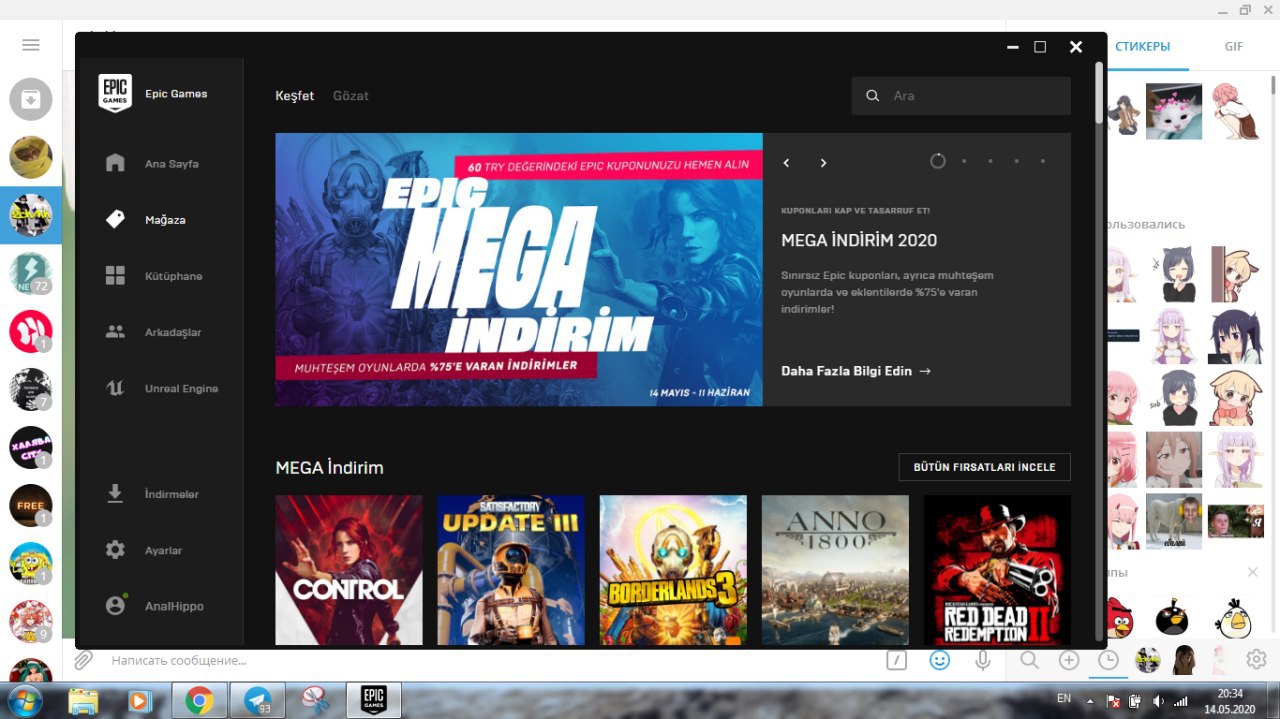Click the search magnifier in Ara field
The image size is (1280, 719).
pos(873,96)
